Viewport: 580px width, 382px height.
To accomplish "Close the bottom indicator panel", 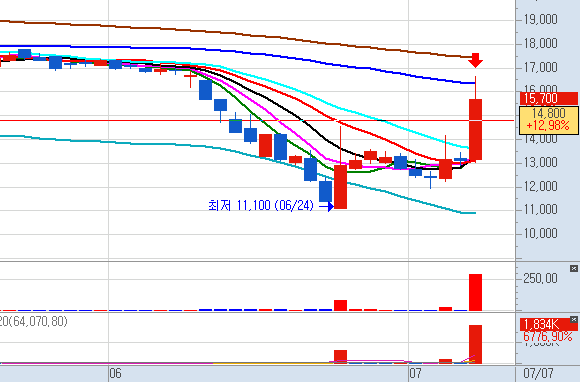I will [573, 320].
